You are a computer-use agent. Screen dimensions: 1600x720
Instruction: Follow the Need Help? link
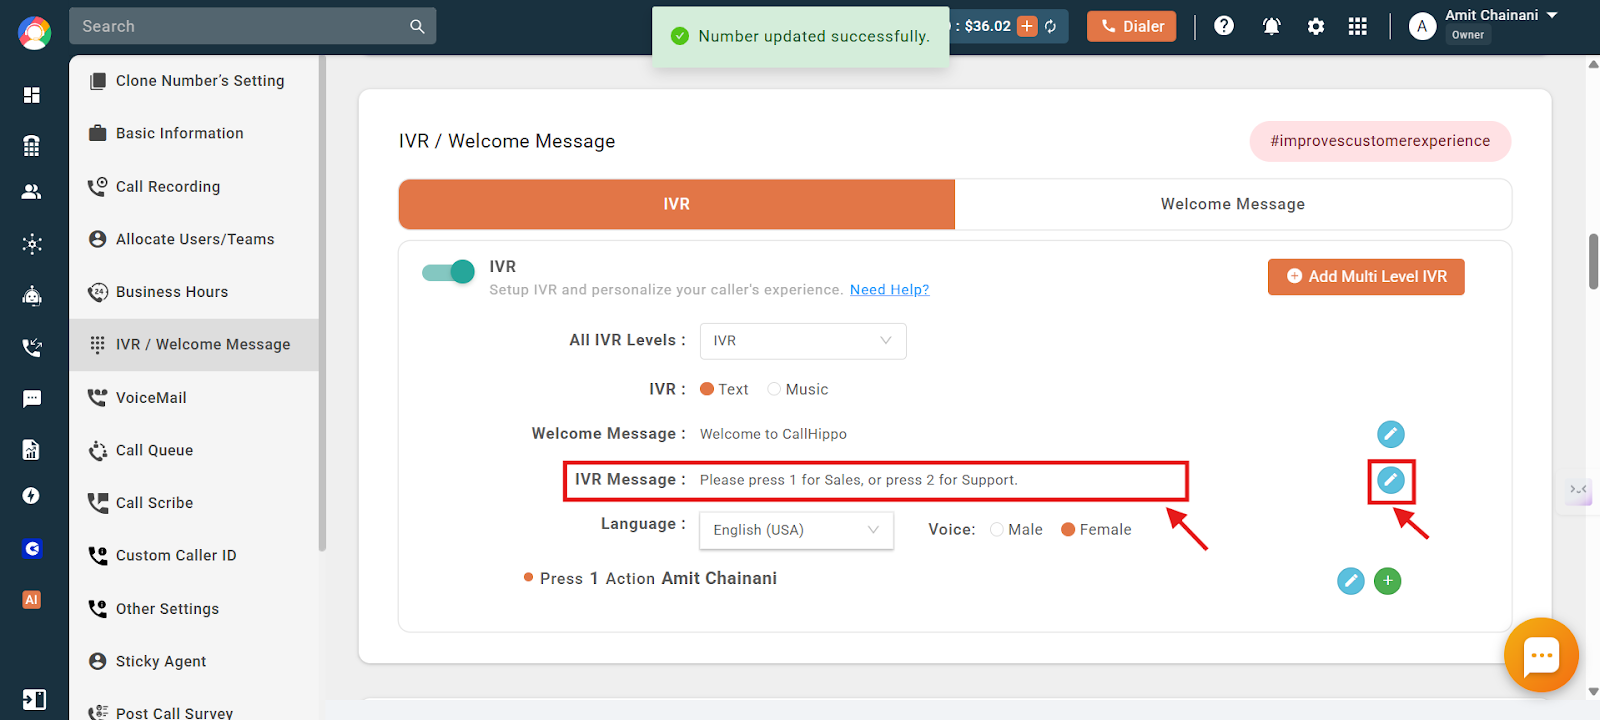[x=890, y=290]
